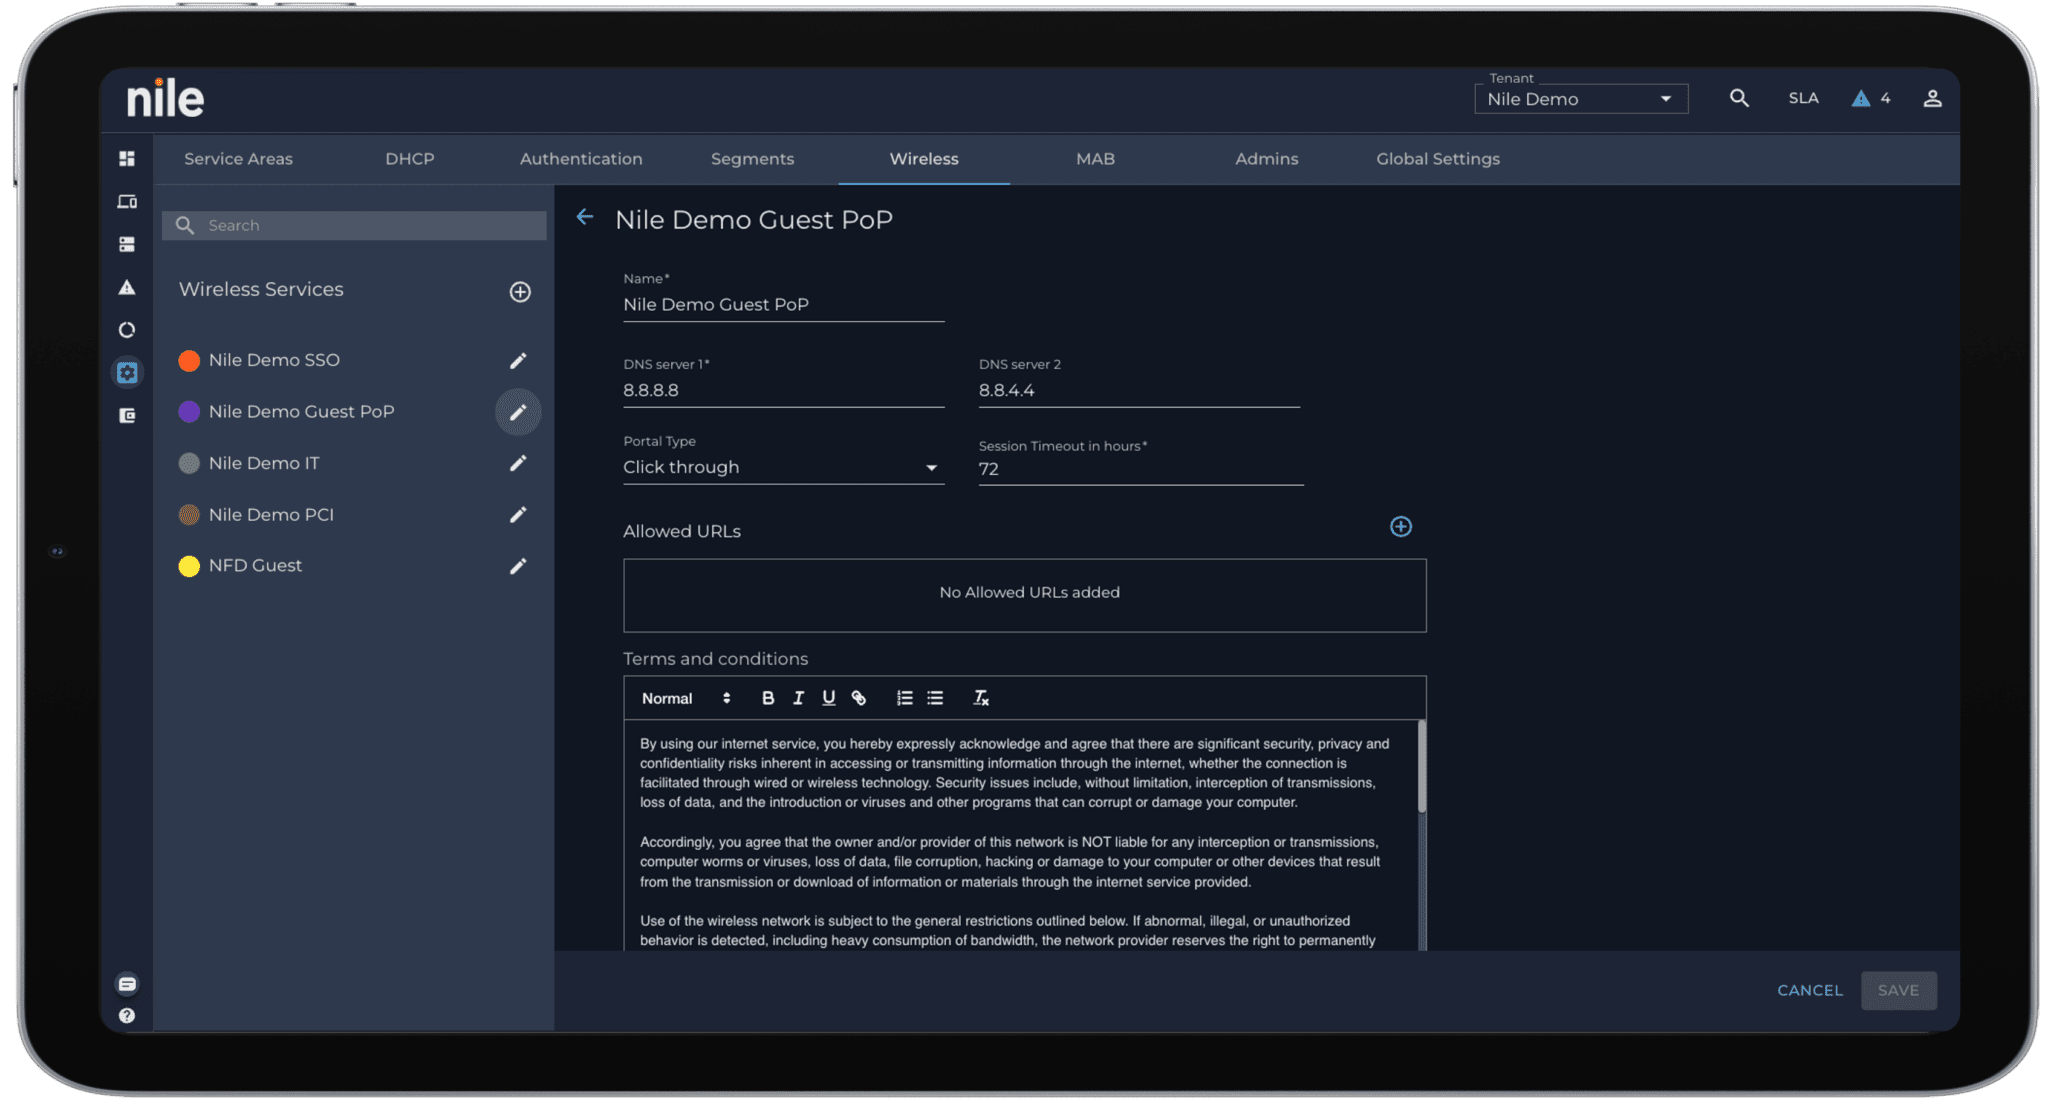Open the devices icon in left sidebar
This screenshot has width=2048, height=1100.
(x=127, y=202)
